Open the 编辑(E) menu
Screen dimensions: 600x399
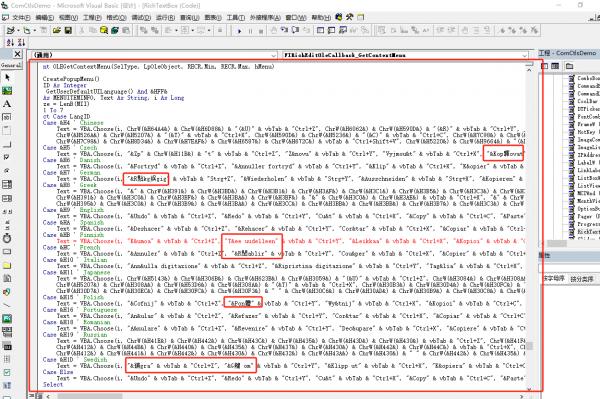(x=45, y=18)
